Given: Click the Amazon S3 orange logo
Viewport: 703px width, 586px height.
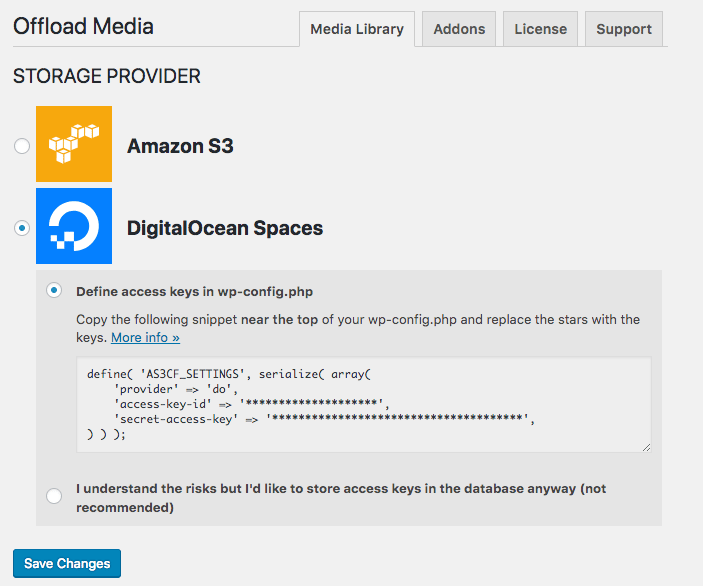Looking at the screenshot, I should [74, 144].
